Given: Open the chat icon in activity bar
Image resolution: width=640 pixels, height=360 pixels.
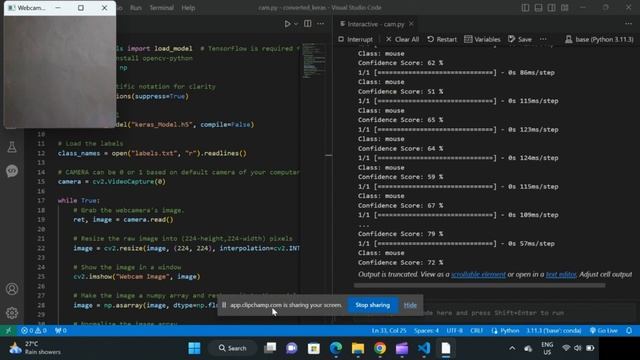Looking at the screenshot, I should [12, 171].
